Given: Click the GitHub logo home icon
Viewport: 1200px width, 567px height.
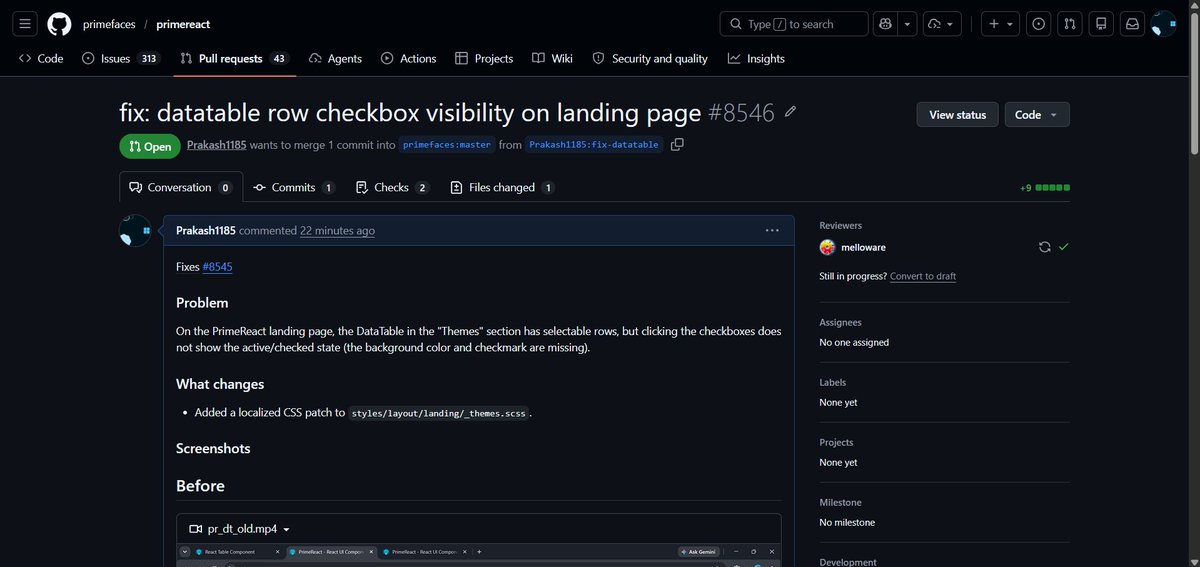Looking at the screenshot, I should pyautogui.click(x=59, y=23).
